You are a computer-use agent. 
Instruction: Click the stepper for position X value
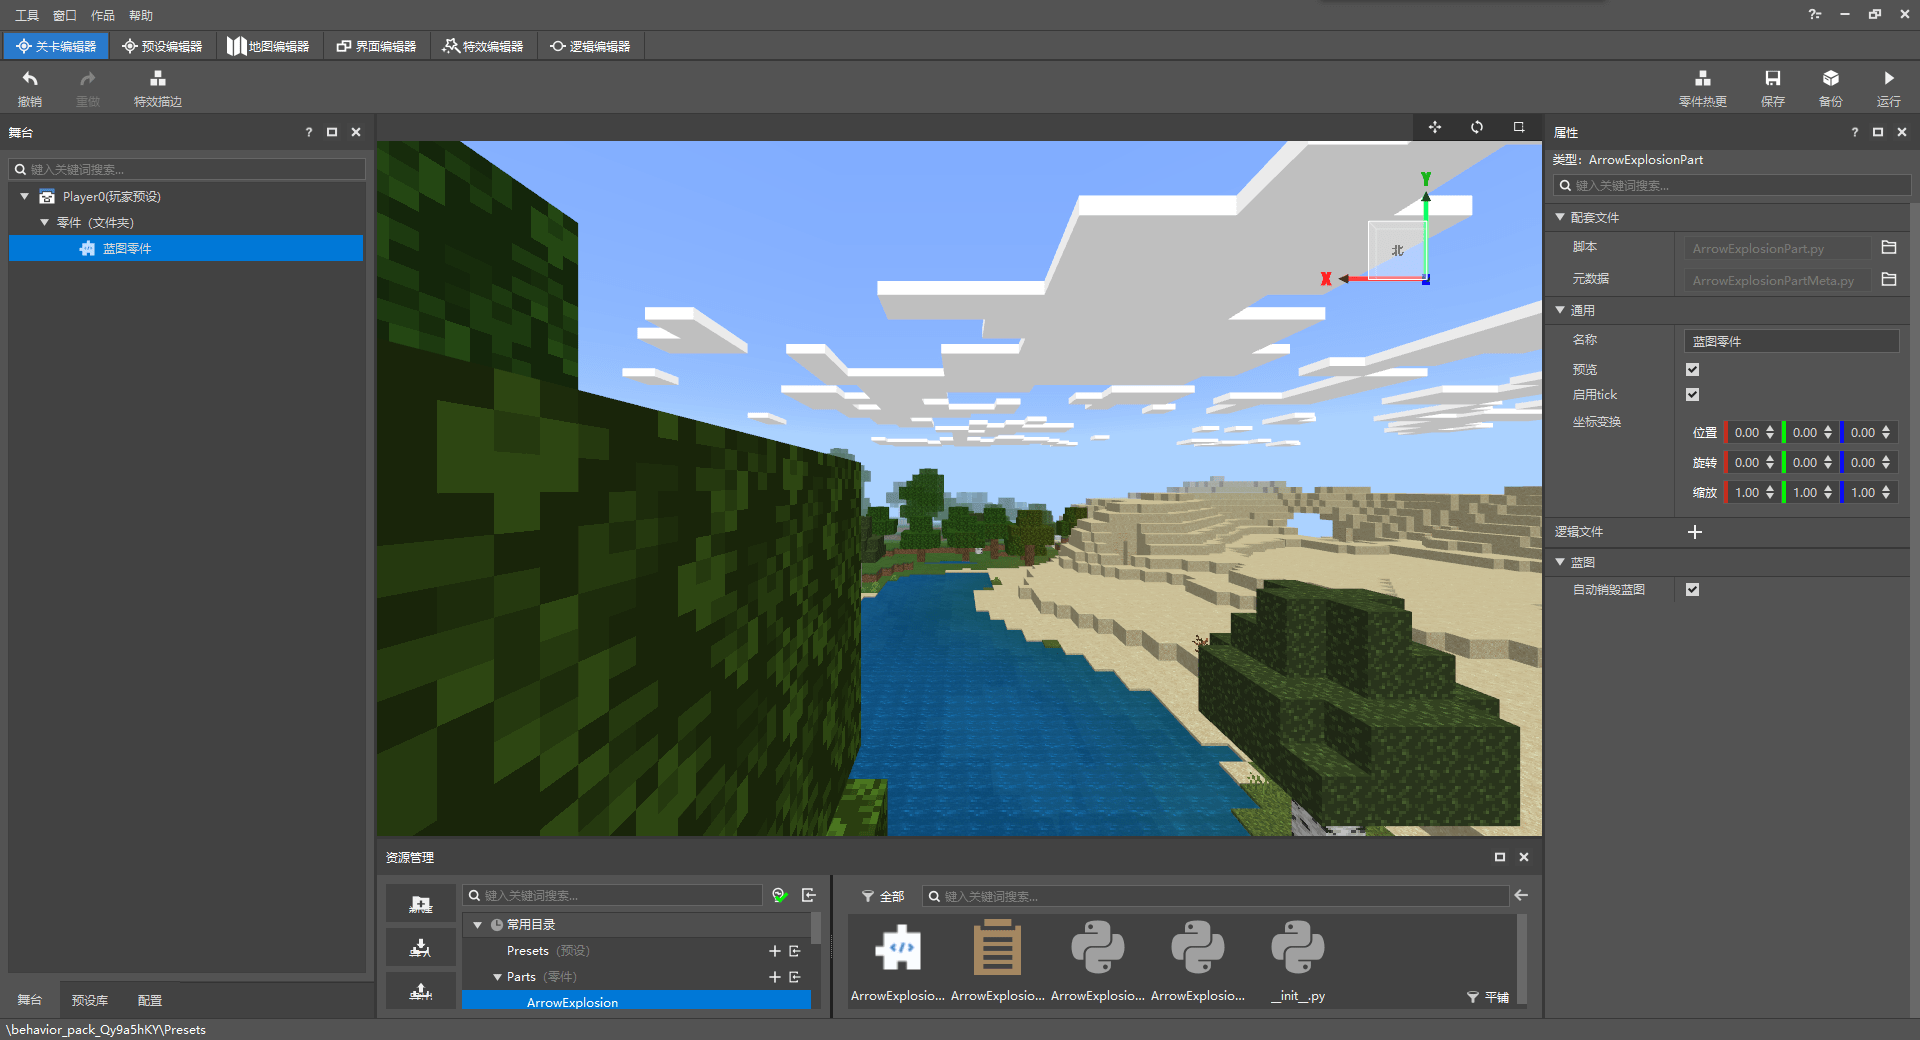click(1769, 432)
